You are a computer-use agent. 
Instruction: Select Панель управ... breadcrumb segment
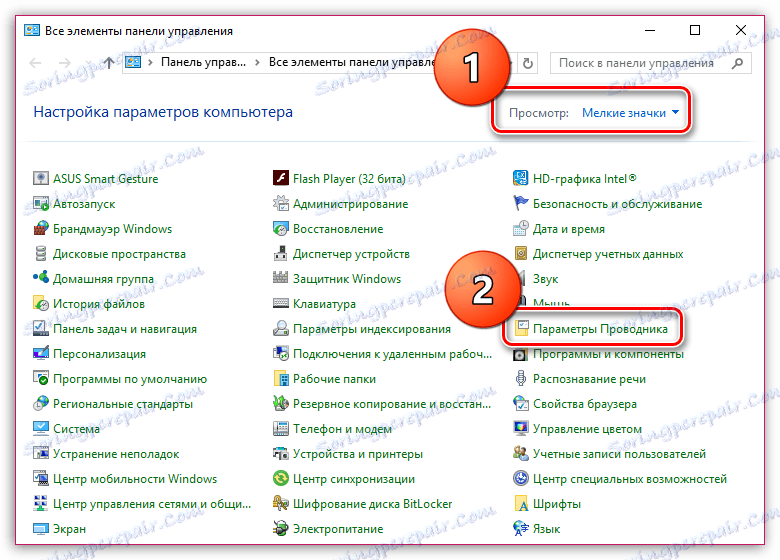click(x=203, y=62)
